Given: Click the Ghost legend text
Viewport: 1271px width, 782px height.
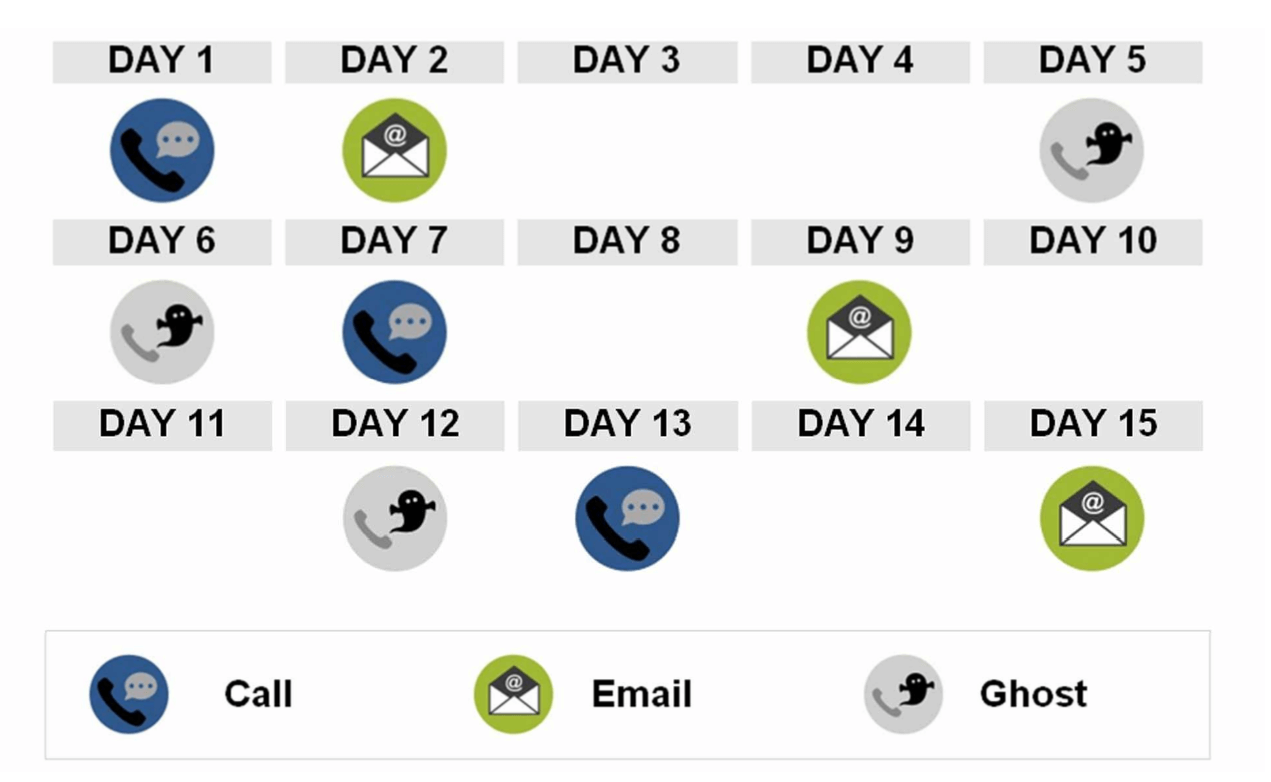Looking at the screenshot, I should (x=1034, y=694).
